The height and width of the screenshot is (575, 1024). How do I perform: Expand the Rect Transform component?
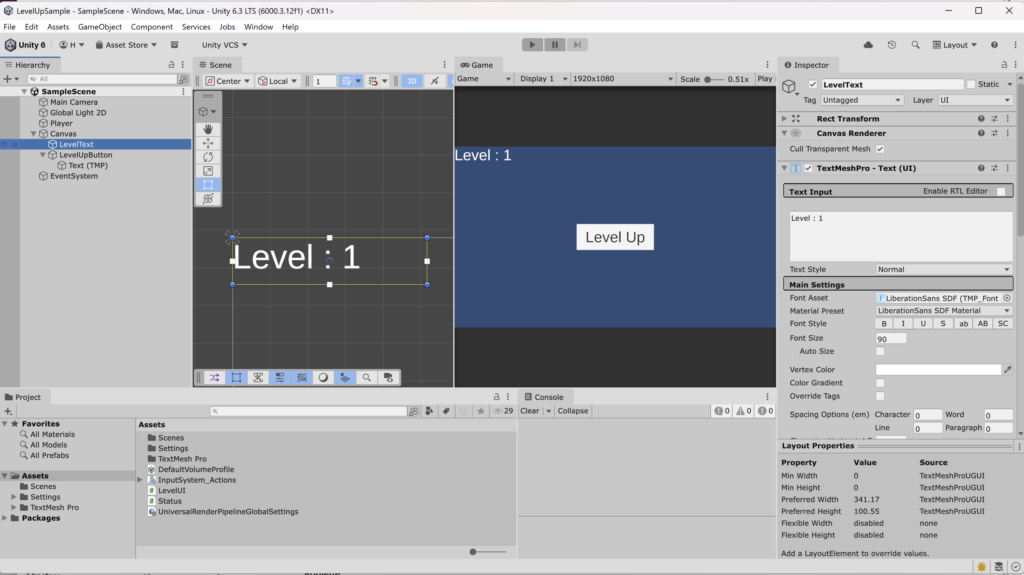click(x=785, y=119)
